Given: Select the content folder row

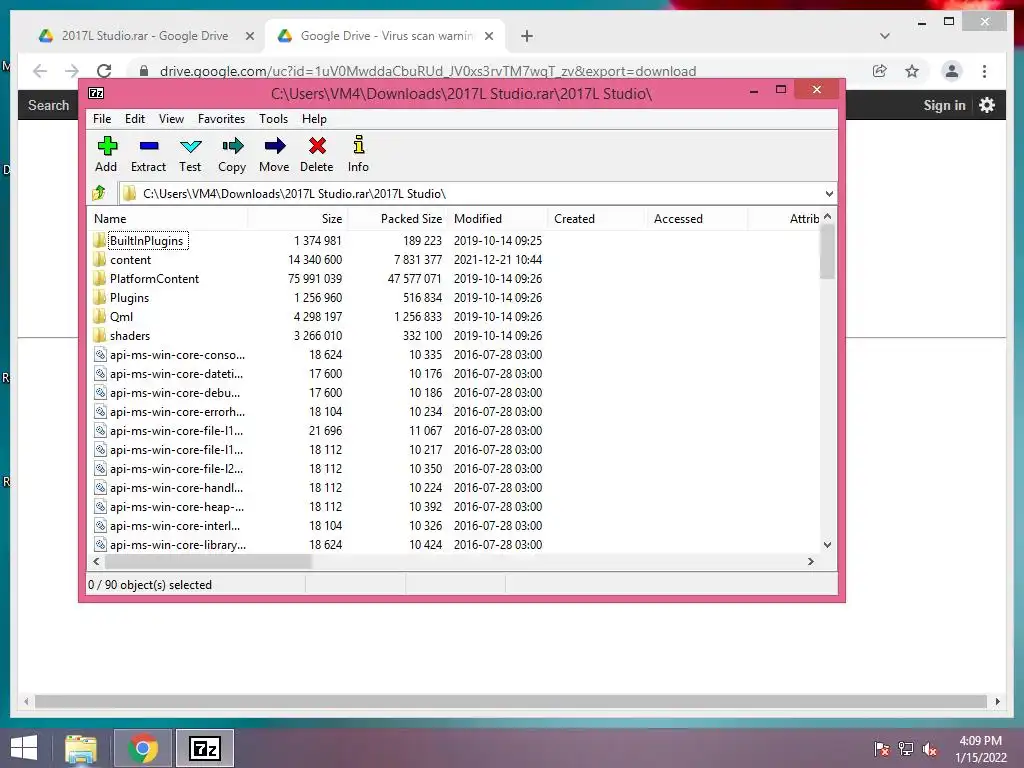Looking at the screenshot, I should (x=317, y=259).
